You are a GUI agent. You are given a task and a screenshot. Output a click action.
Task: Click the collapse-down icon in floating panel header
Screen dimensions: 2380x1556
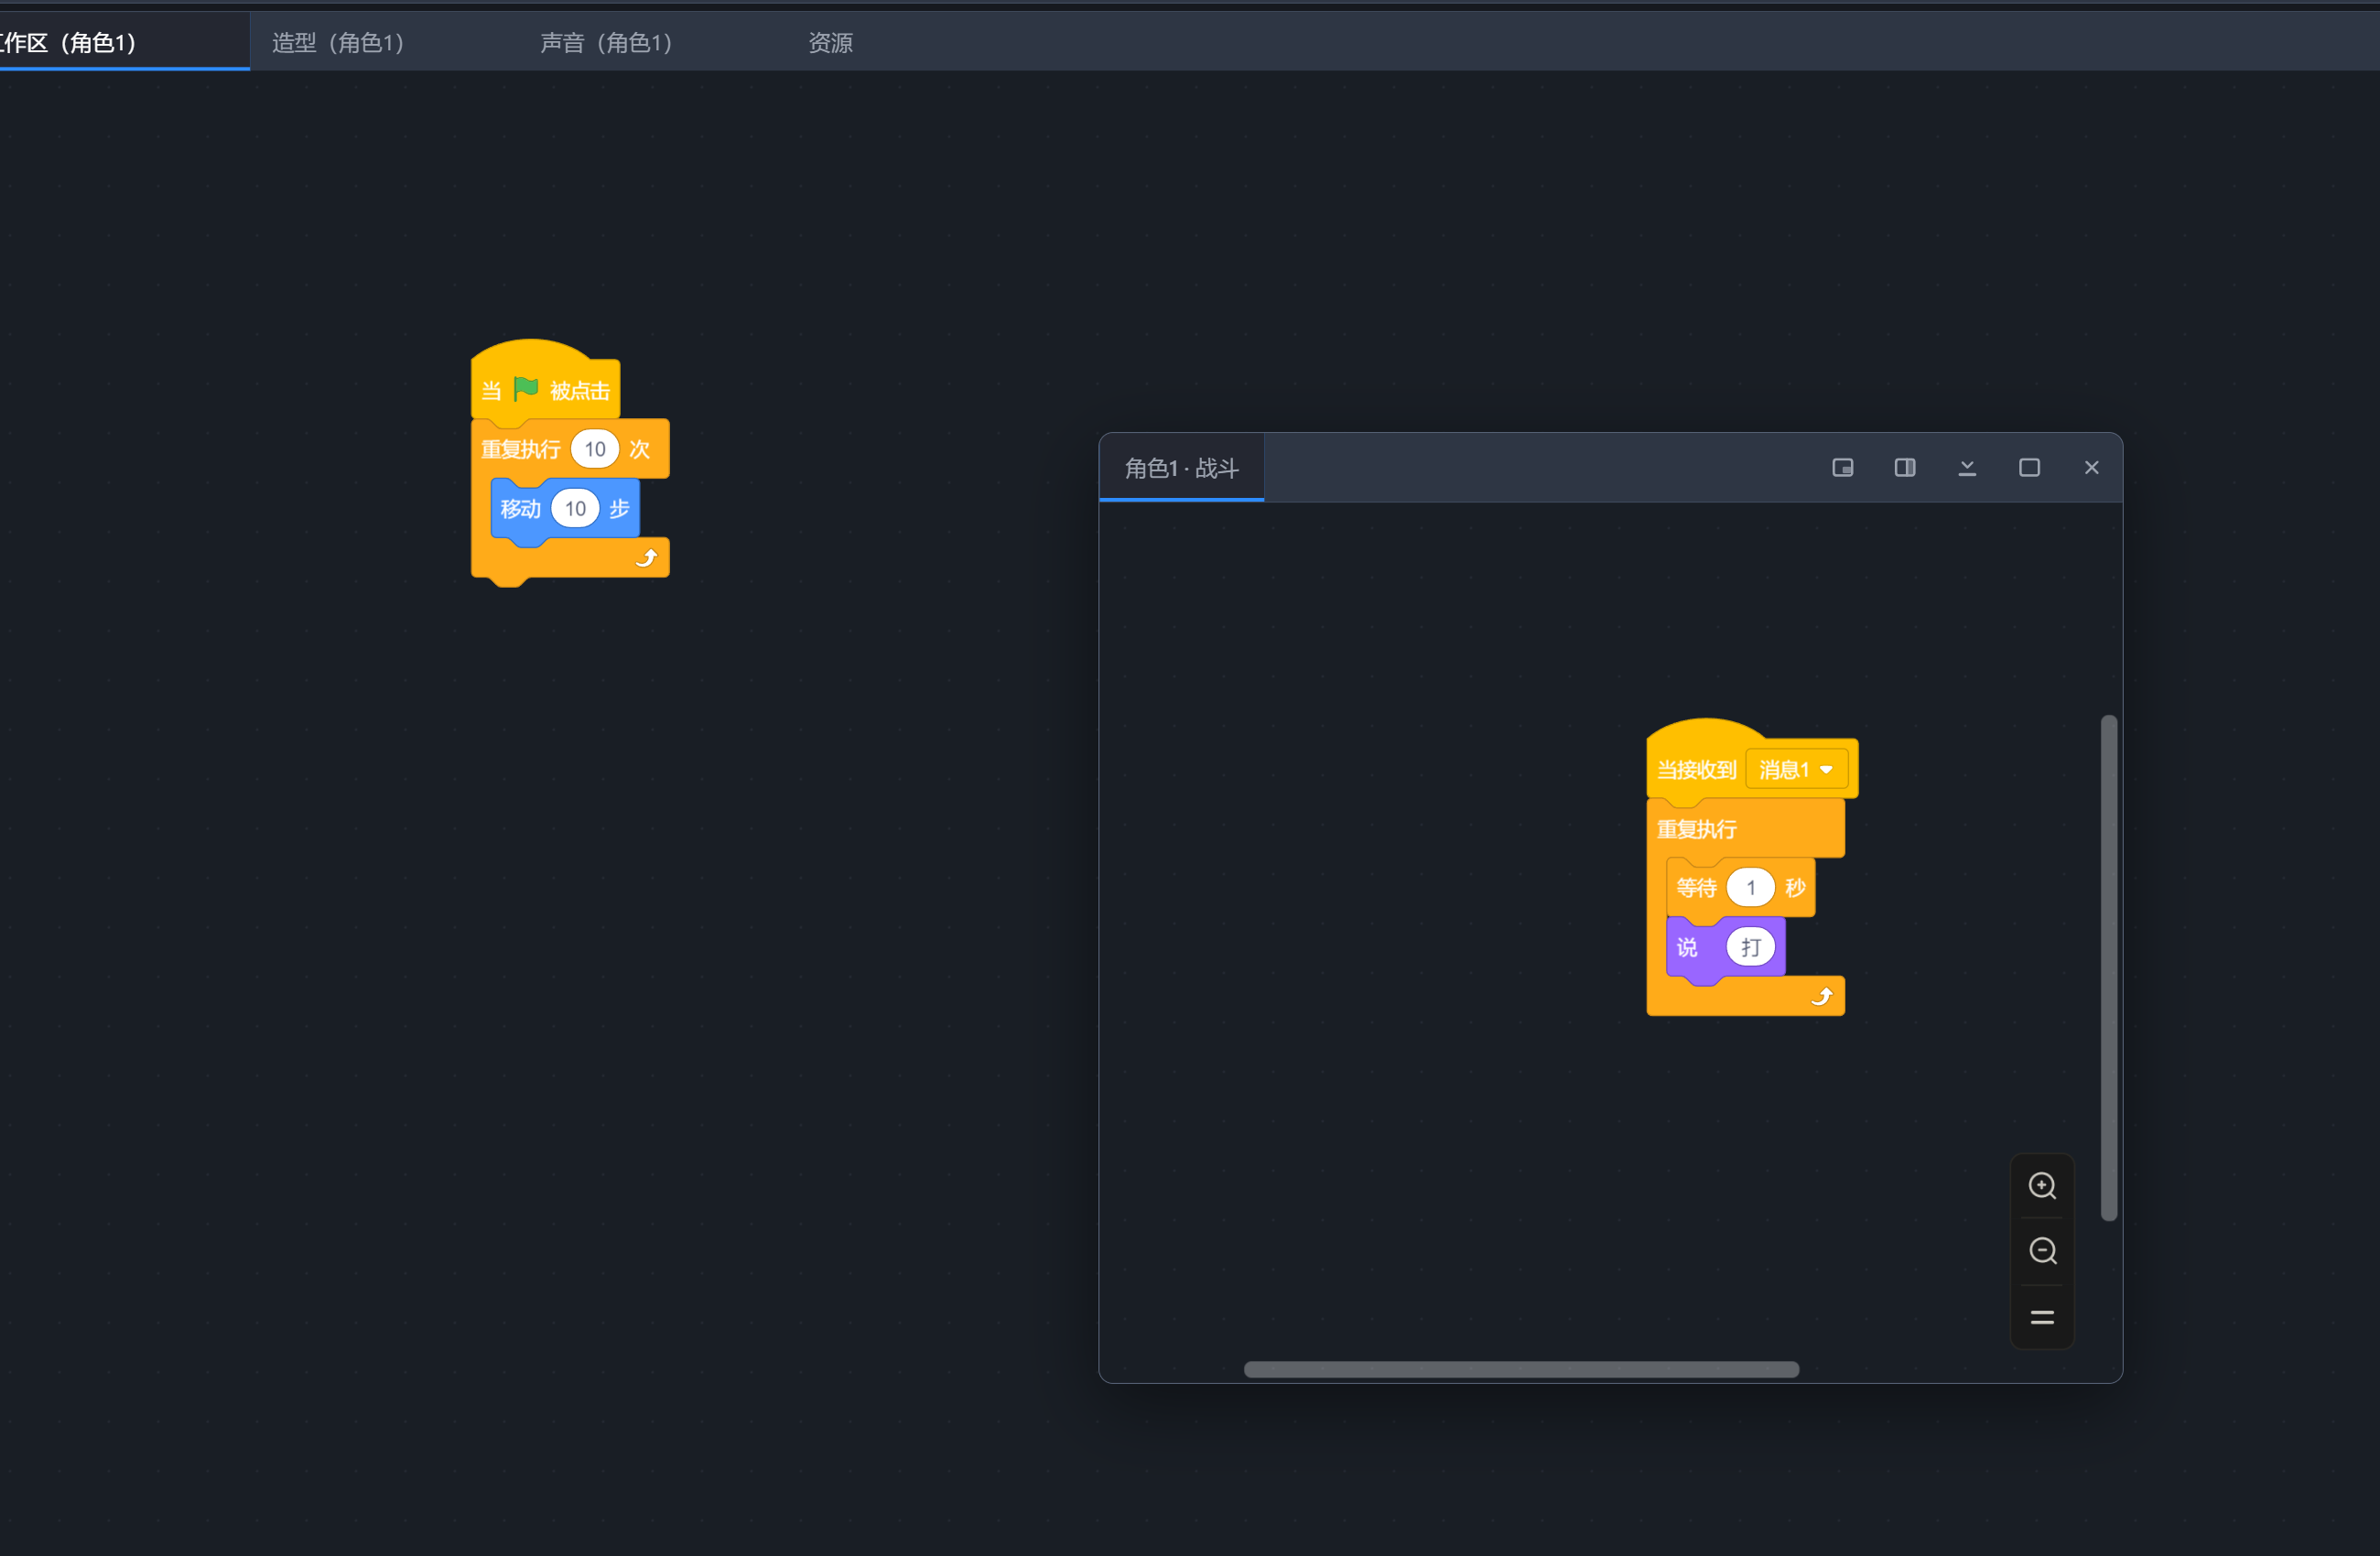tap(1967, 468)
